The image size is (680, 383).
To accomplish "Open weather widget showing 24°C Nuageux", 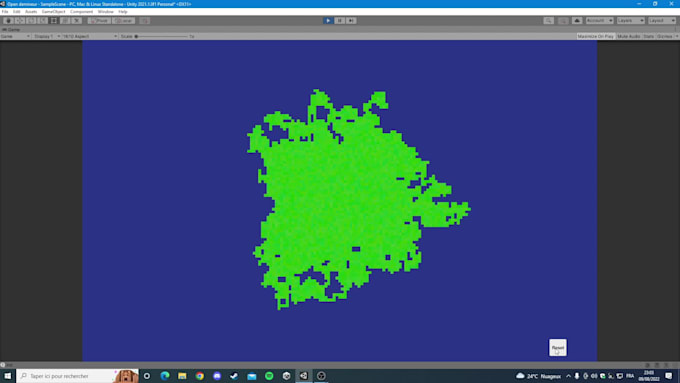I will click(x=538, y=376).
